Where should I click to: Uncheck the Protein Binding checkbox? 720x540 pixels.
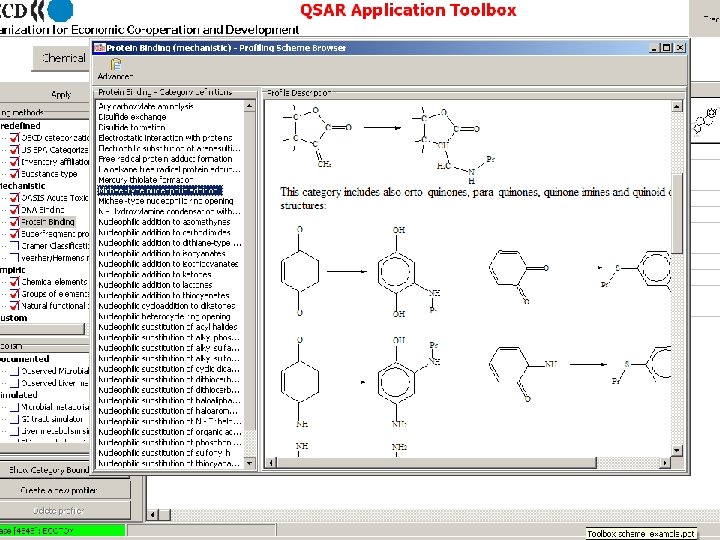(15, 222)
